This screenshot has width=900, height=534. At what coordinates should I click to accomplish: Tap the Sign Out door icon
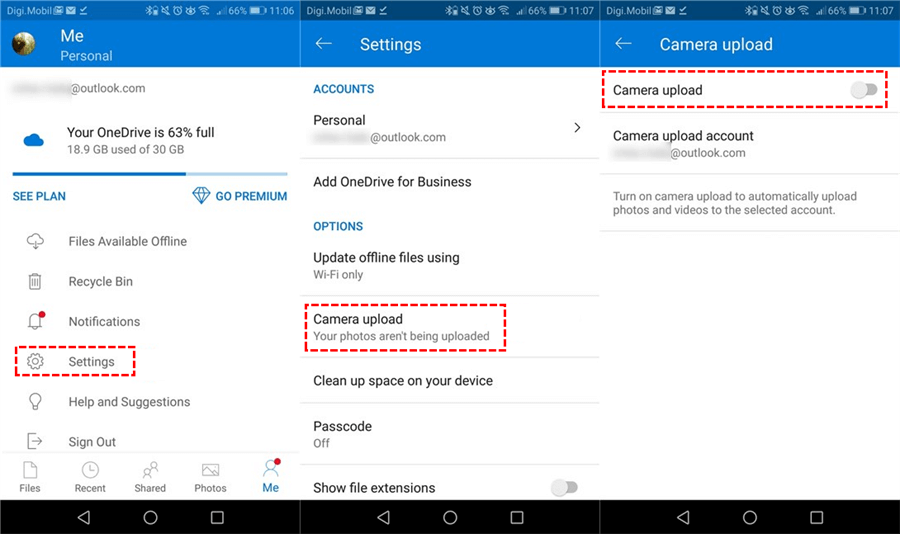35,441
